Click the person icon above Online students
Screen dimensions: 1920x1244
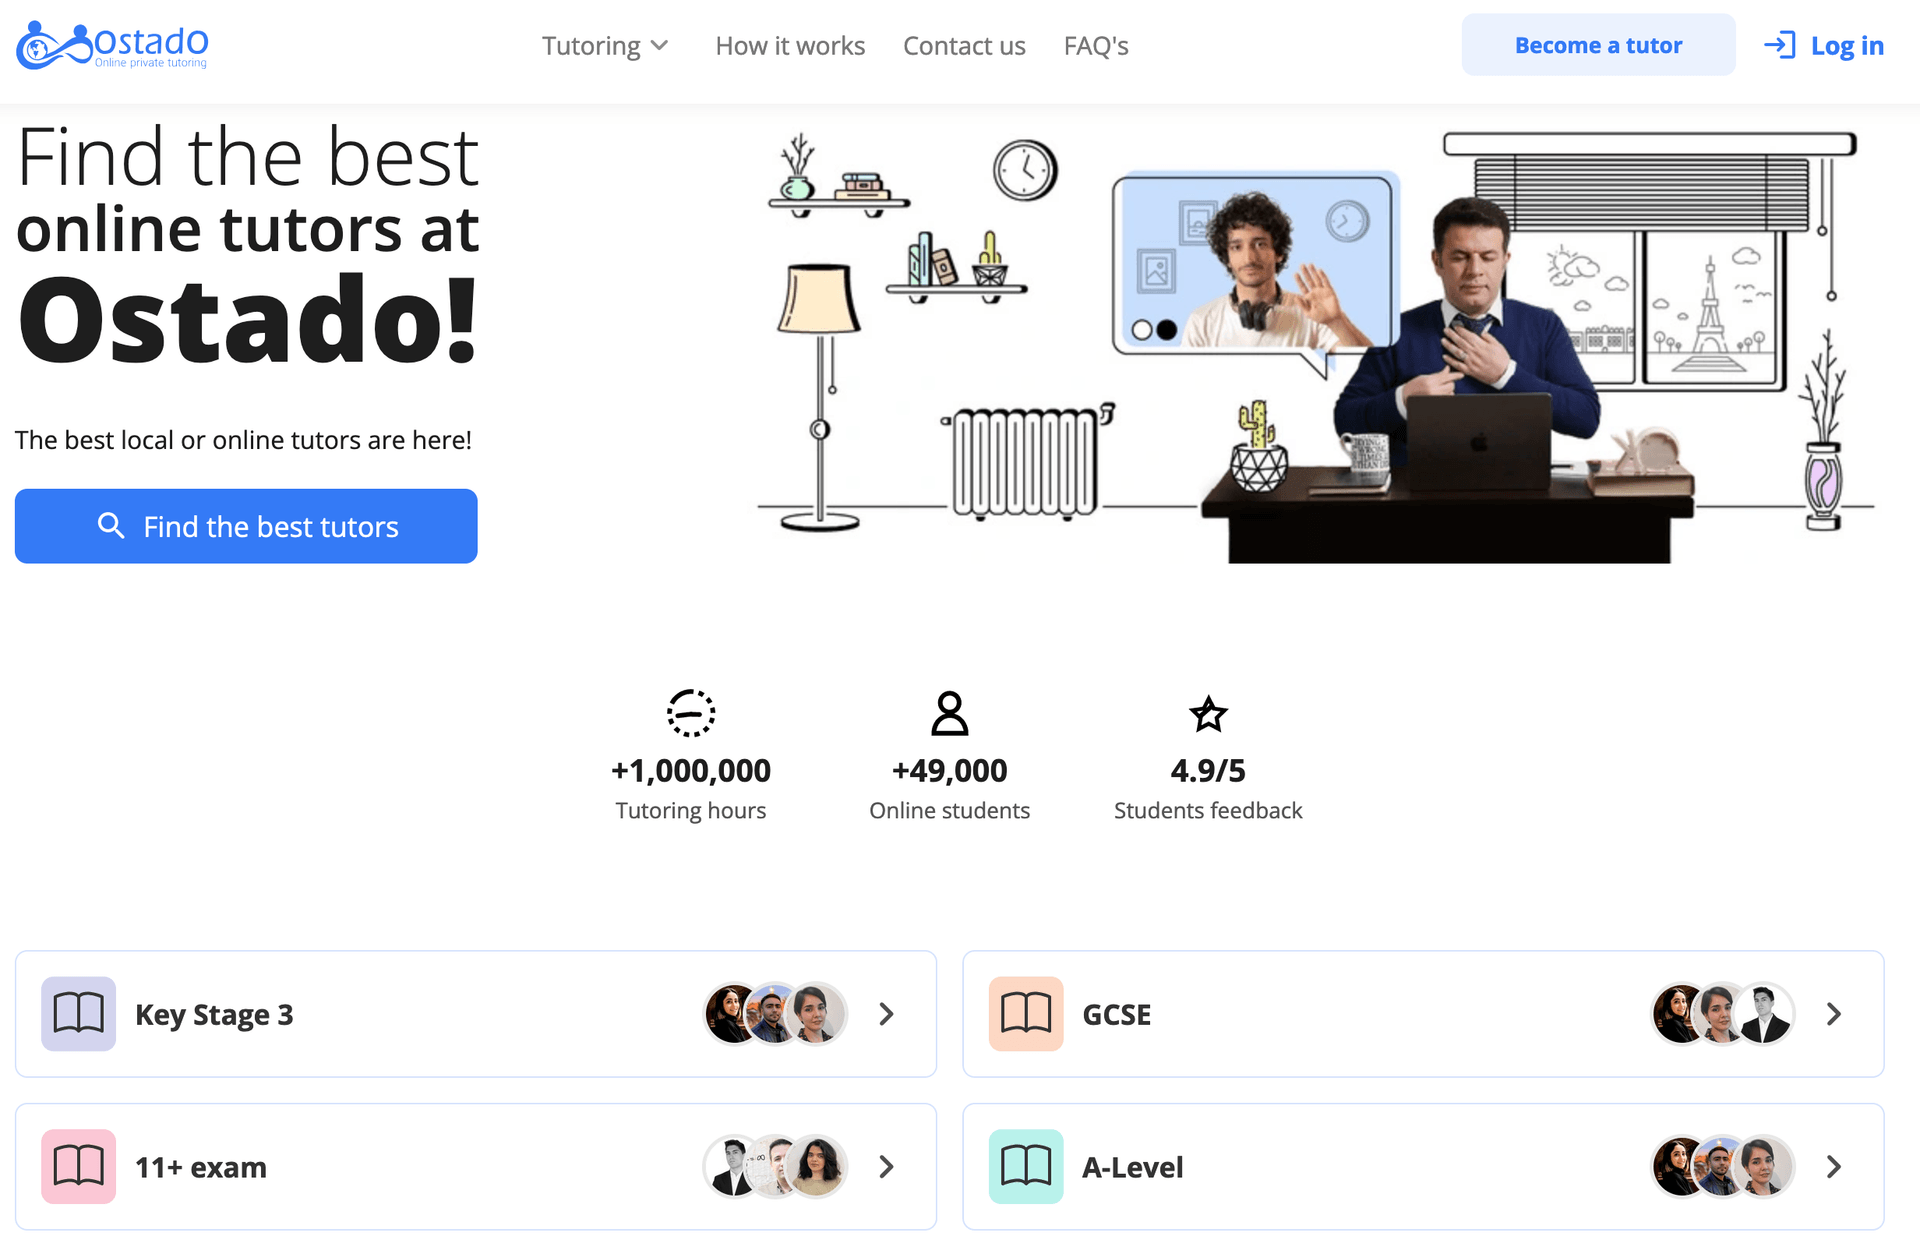(949, 714)
